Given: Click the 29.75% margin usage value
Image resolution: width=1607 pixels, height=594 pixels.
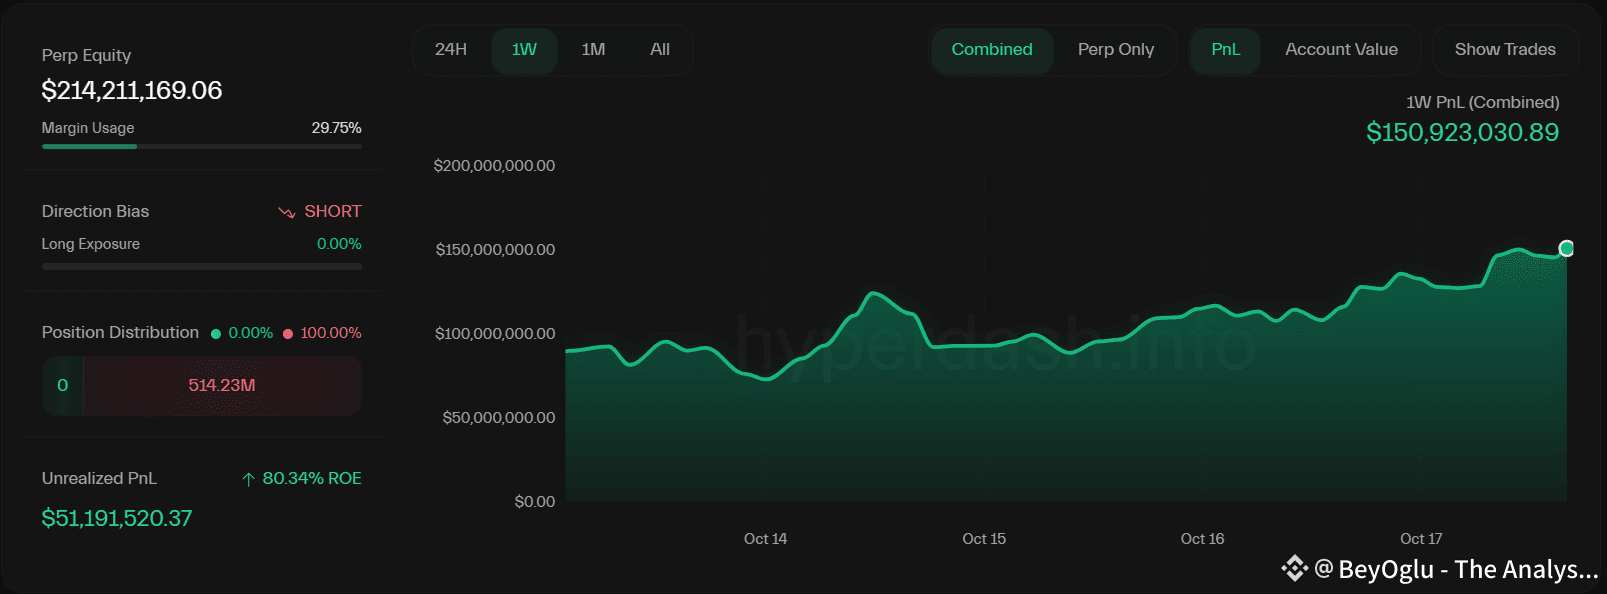Looking at the screenshot, I should (336, 128).
